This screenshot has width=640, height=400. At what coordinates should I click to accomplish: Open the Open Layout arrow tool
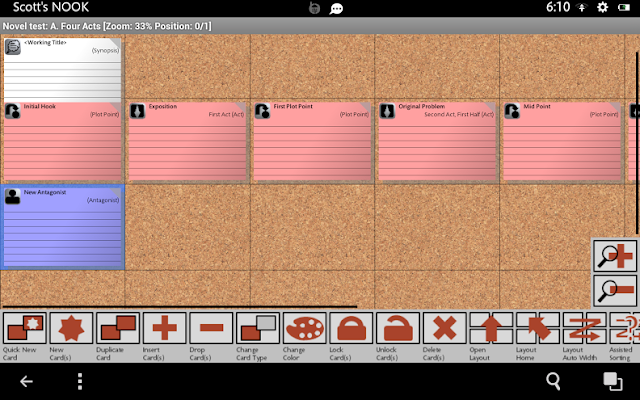[491, 328]
